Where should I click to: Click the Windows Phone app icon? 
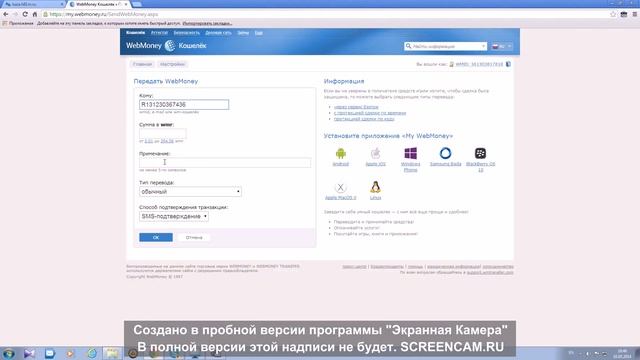click(410, 153)
